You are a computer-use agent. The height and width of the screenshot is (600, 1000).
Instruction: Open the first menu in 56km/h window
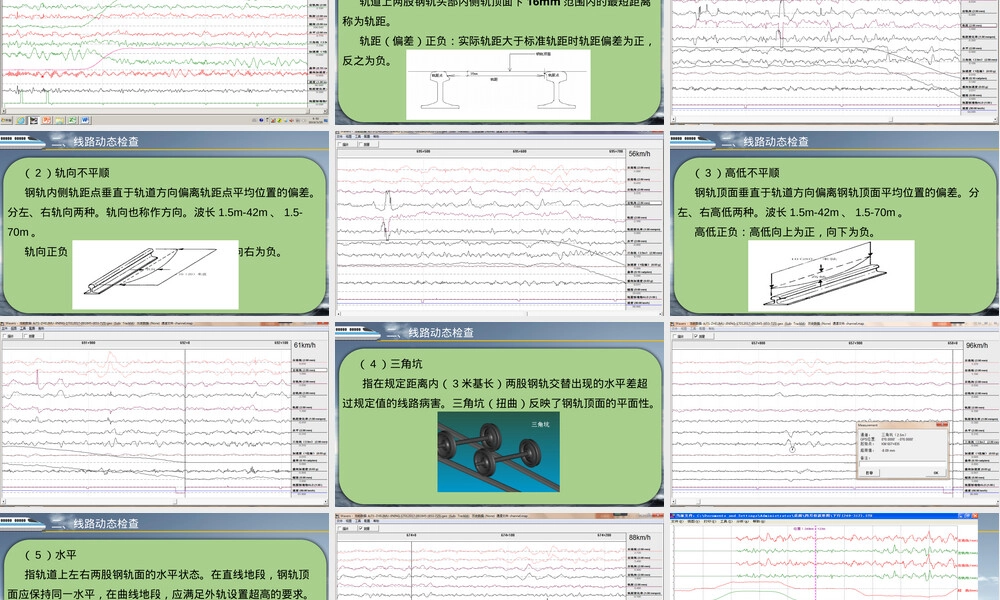[x=339, y=136]
